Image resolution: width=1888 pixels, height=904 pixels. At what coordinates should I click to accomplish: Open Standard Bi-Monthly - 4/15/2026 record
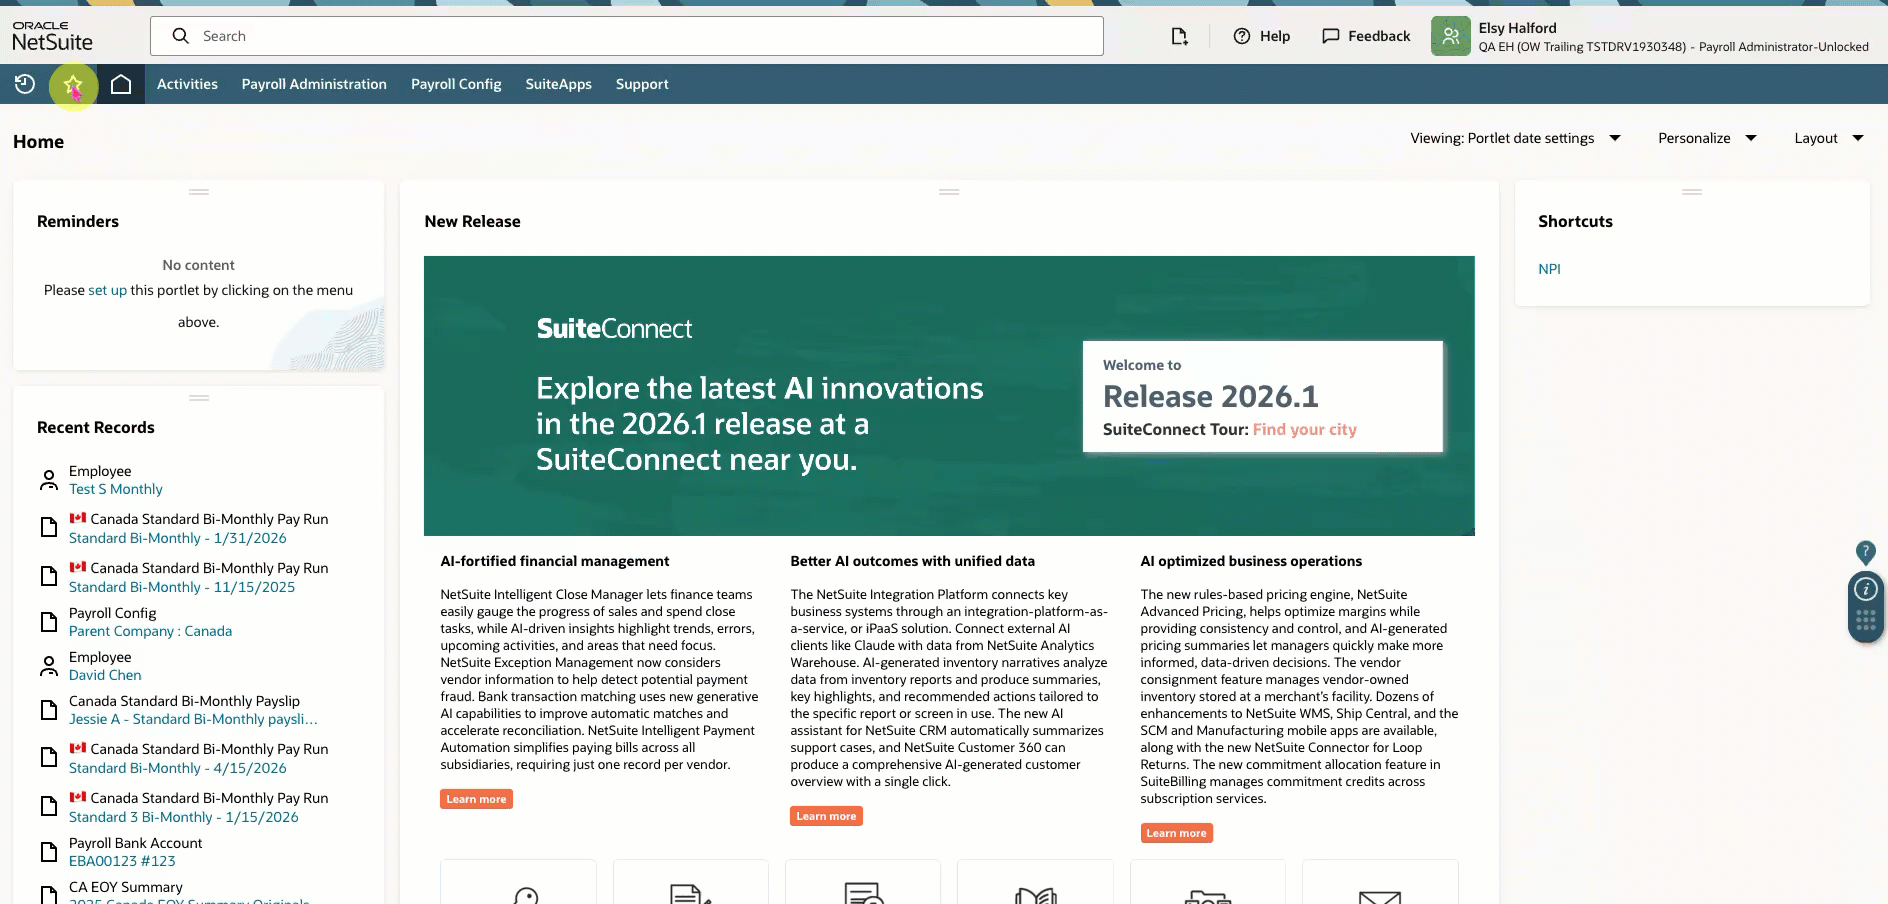click(x=178, y=768)
